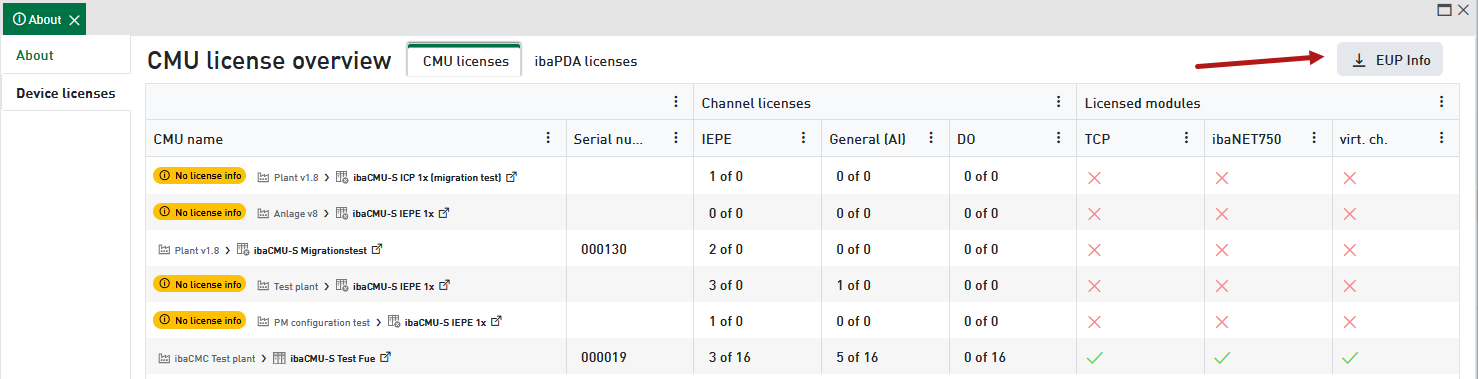This screenshot has width=1478, height=379.
Task: Click General (AI) value 1 of 0
Action: (853, 285)
